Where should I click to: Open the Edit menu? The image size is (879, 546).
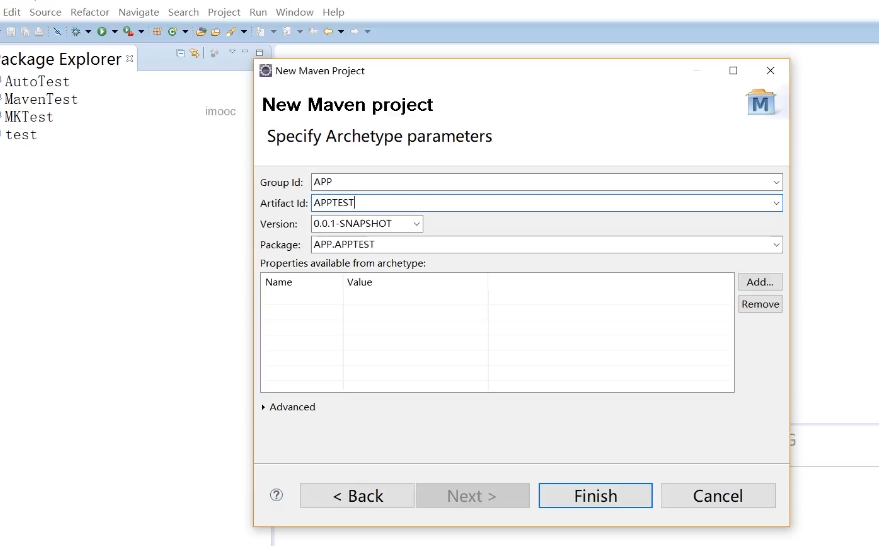pos(11,12)
